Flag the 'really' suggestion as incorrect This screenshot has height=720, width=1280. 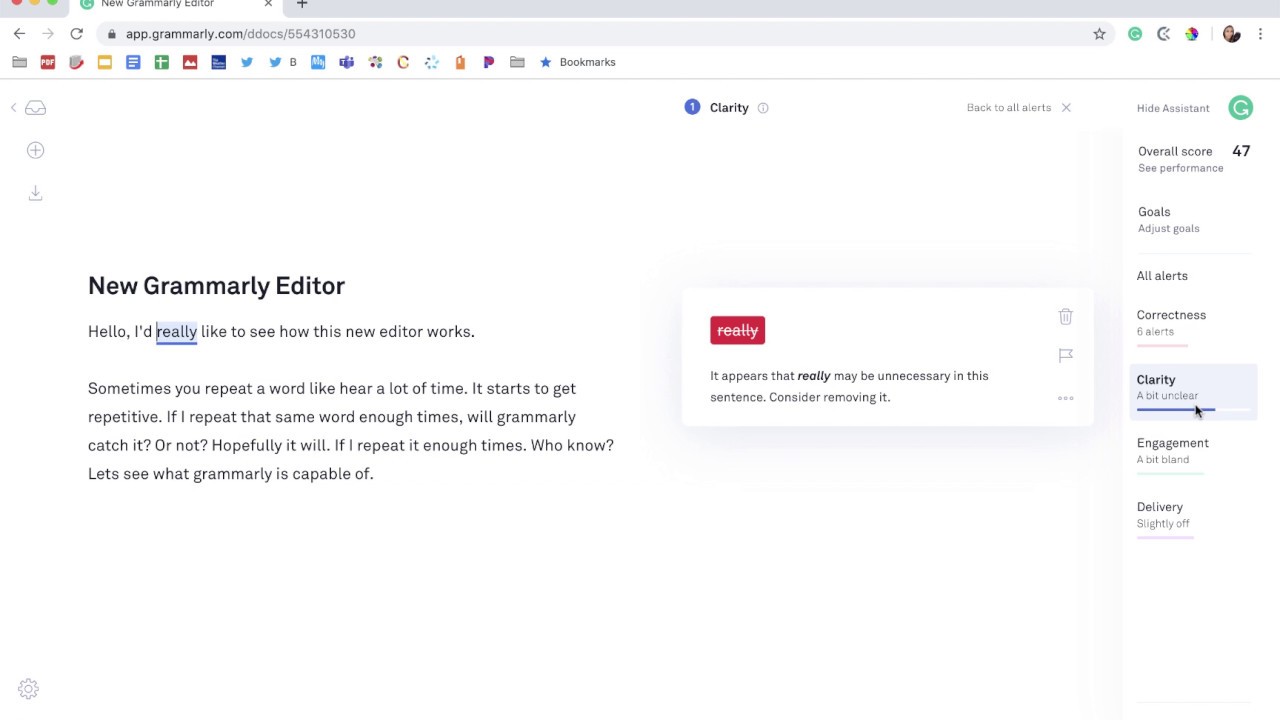click(x=1065, y=355)
